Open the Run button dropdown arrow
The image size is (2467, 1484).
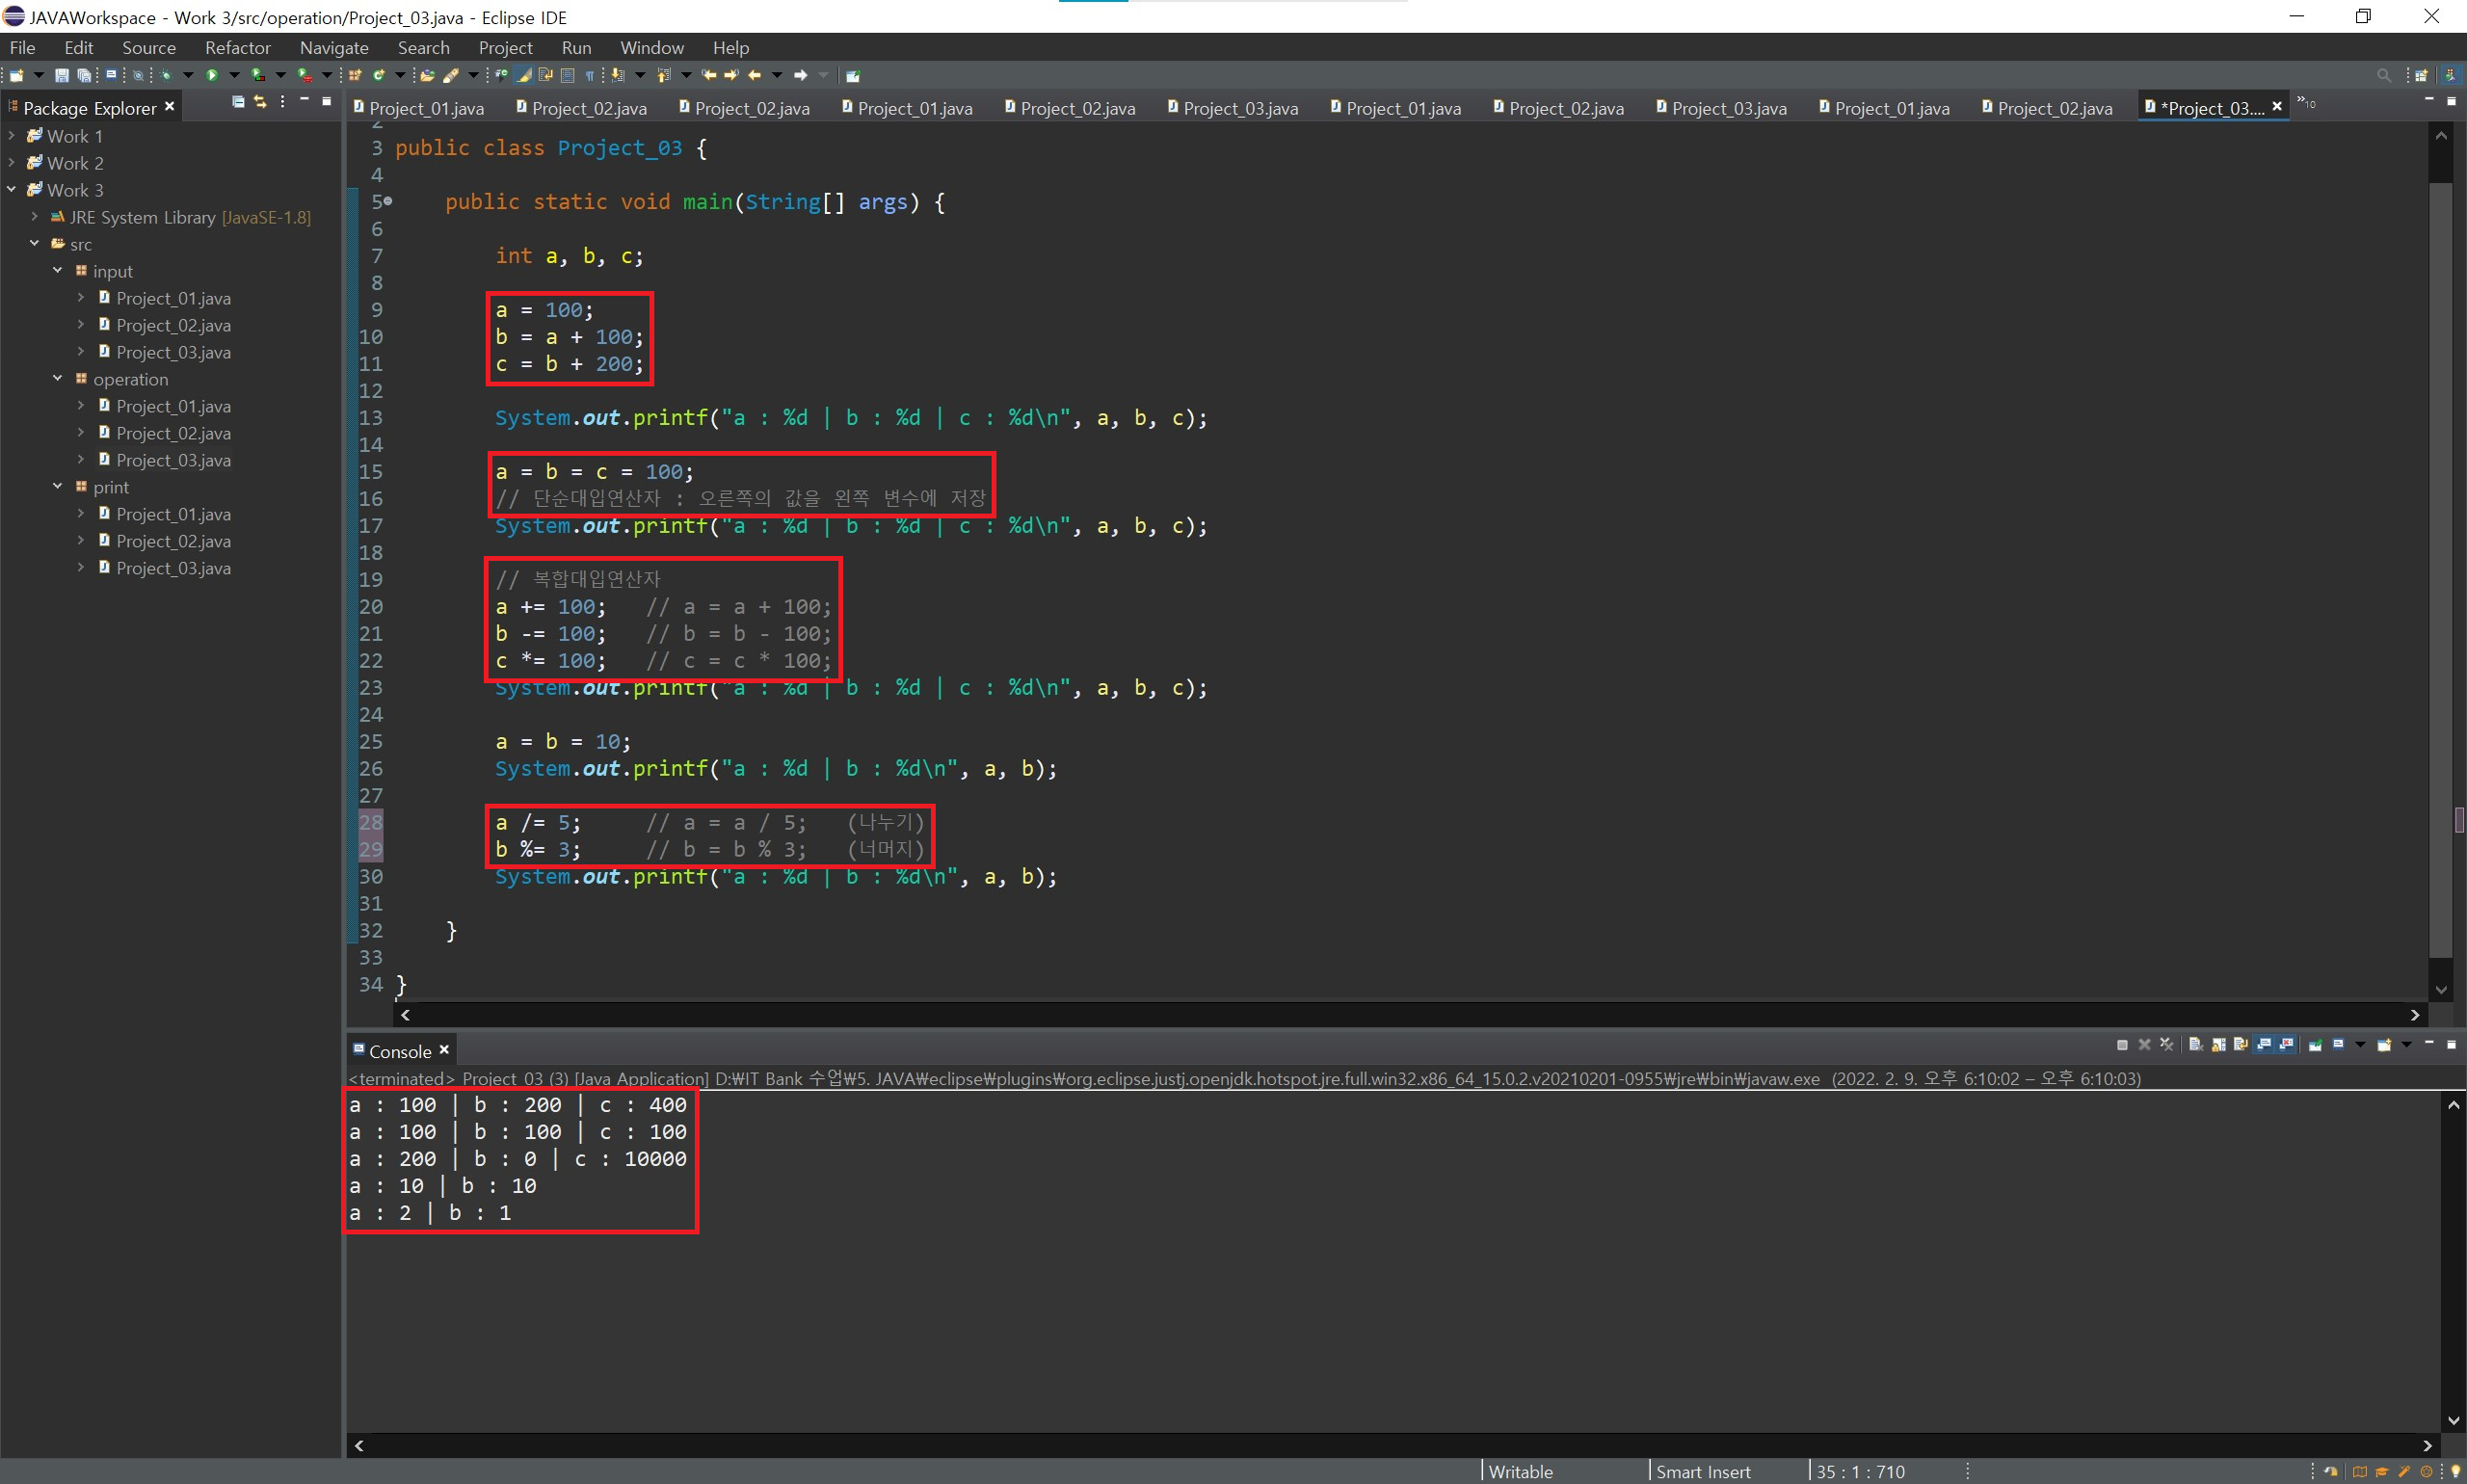(234, 75)
